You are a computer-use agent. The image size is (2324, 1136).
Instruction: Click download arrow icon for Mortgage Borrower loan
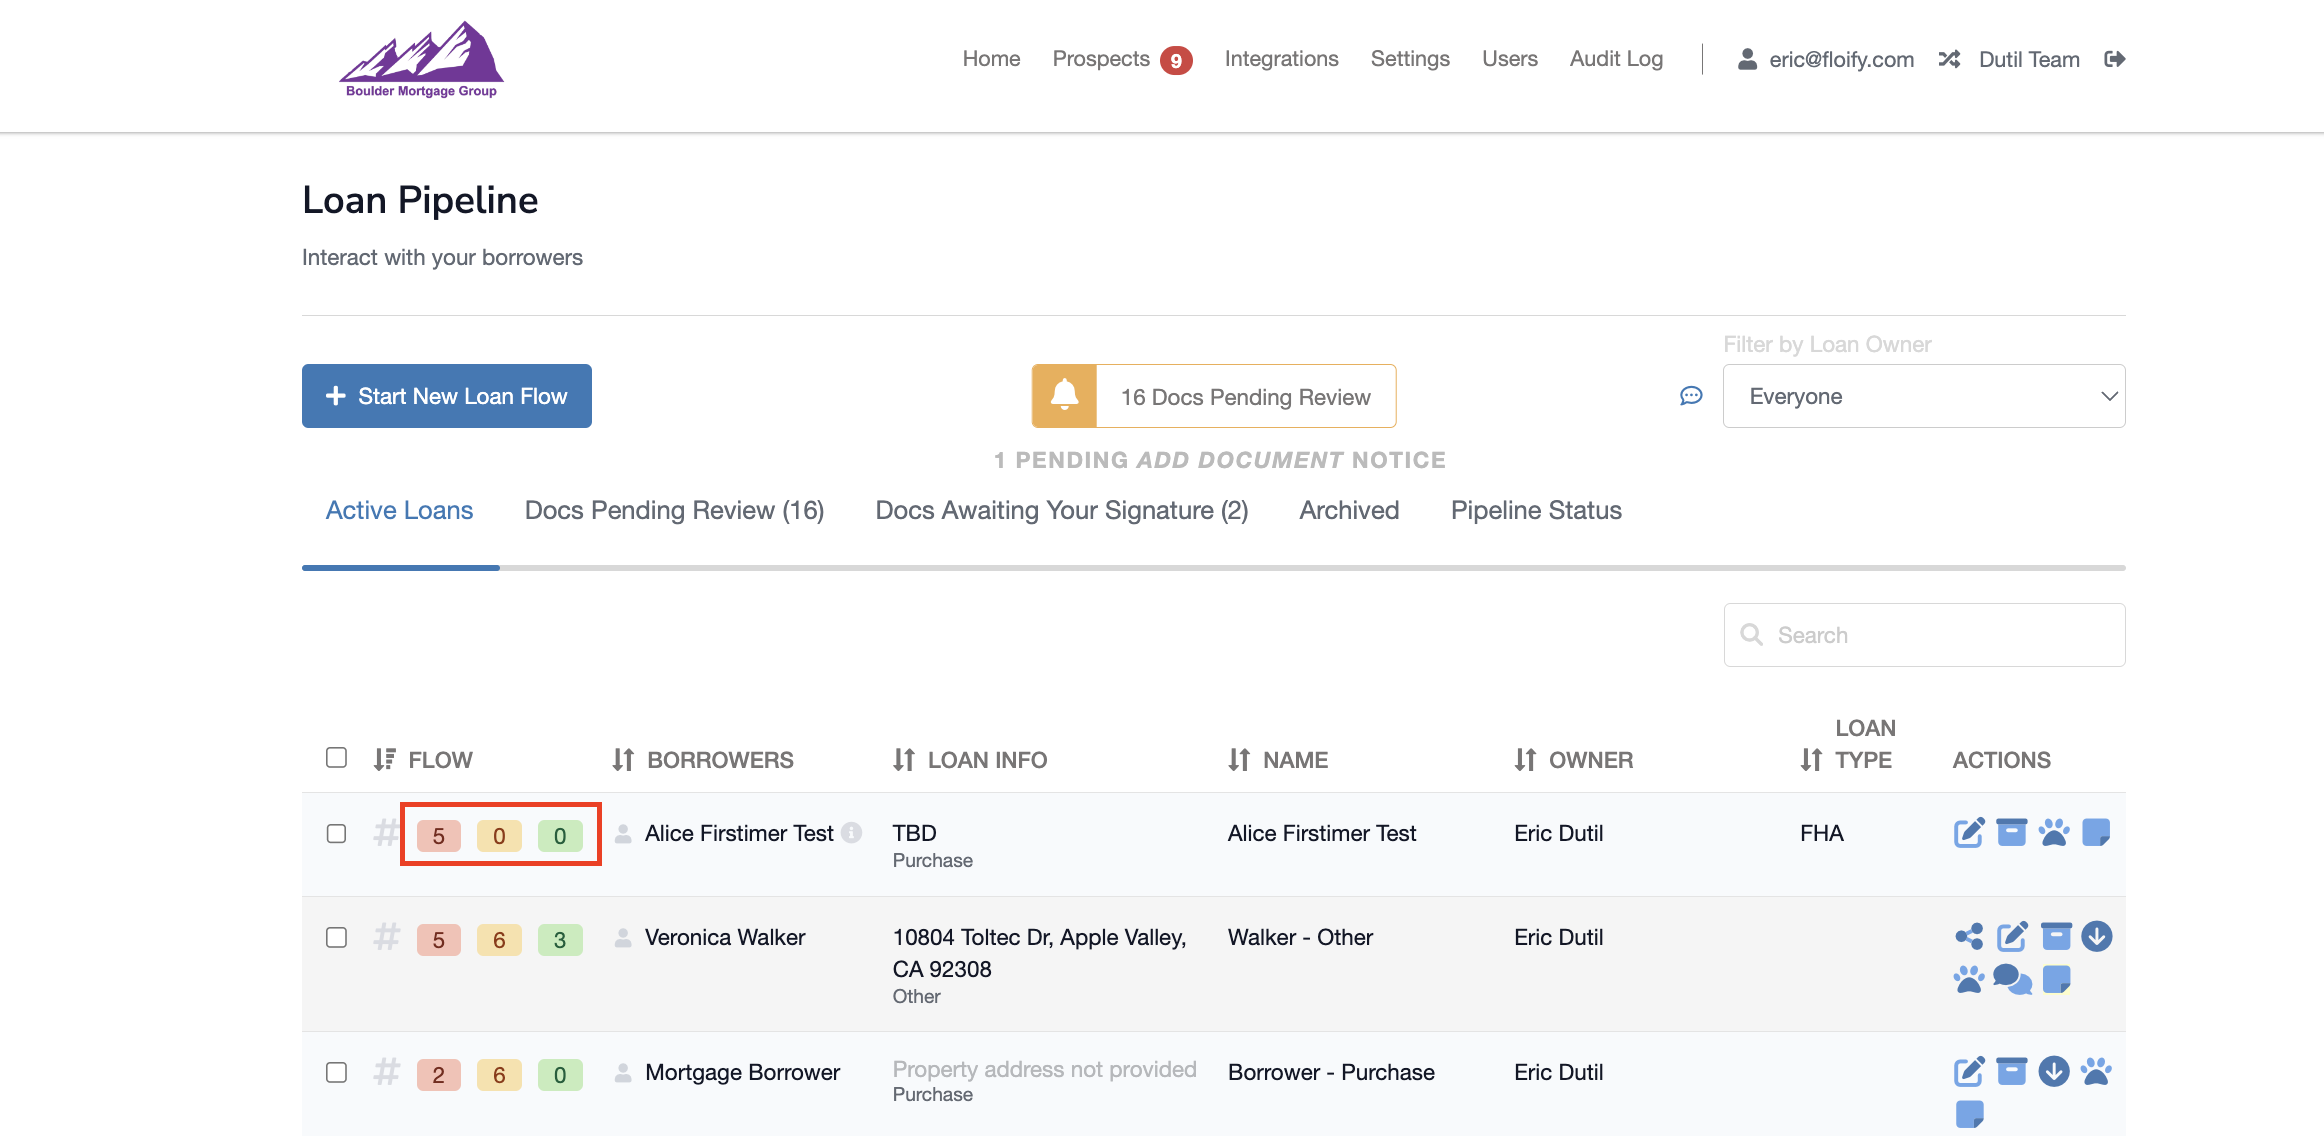tap(2054, 1071)
